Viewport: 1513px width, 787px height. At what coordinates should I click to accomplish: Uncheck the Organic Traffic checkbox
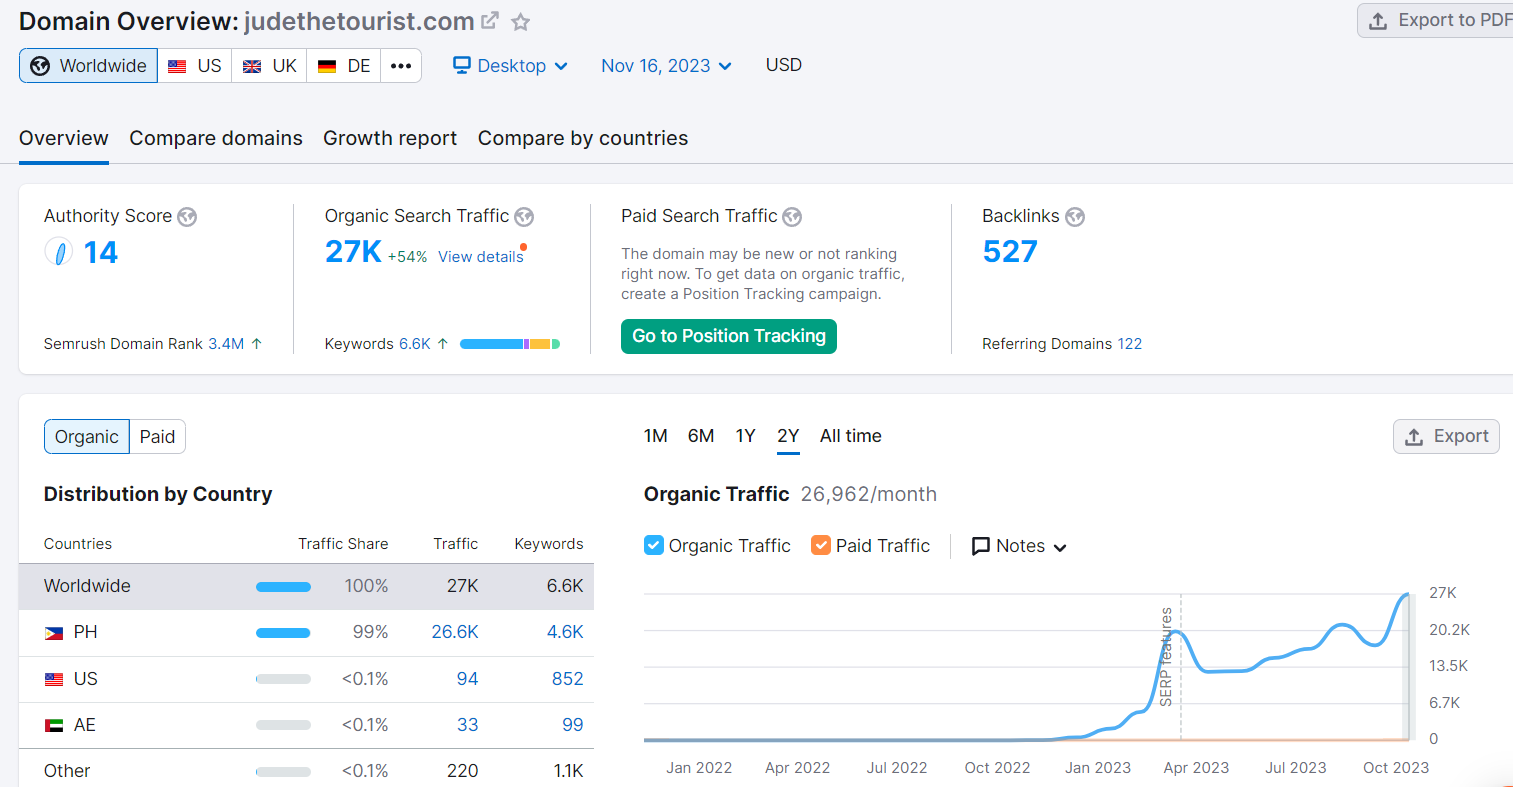click(654, 545)
